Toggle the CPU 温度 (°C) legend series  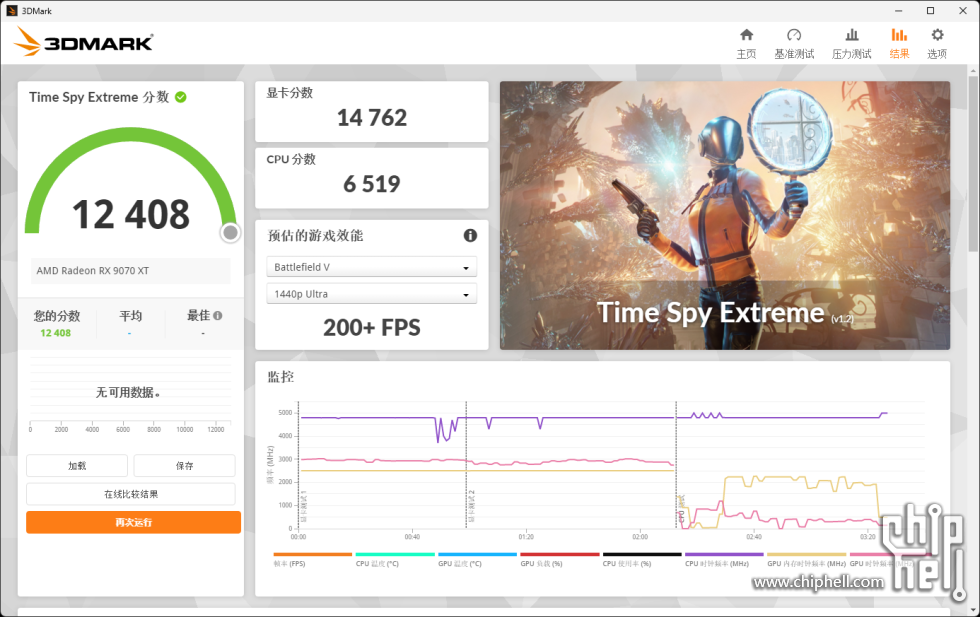point(395,559)
